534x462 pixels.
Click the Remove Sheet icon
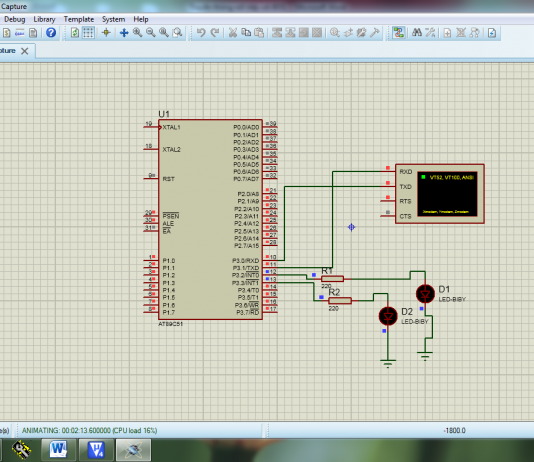point(461,33)
